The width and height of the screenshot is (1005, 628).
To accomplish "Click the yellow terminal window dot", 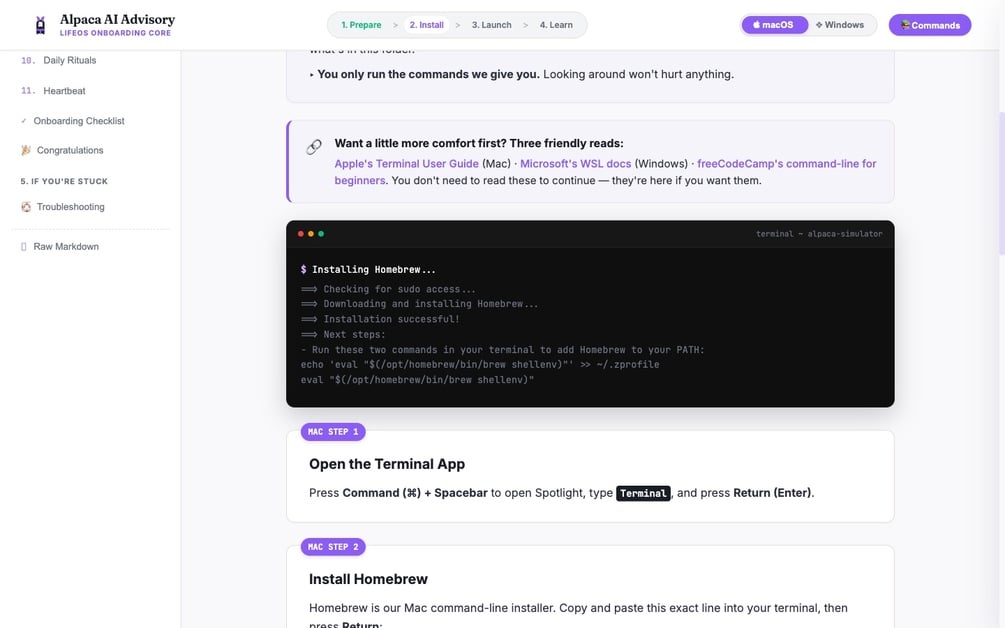I will 311,234.
